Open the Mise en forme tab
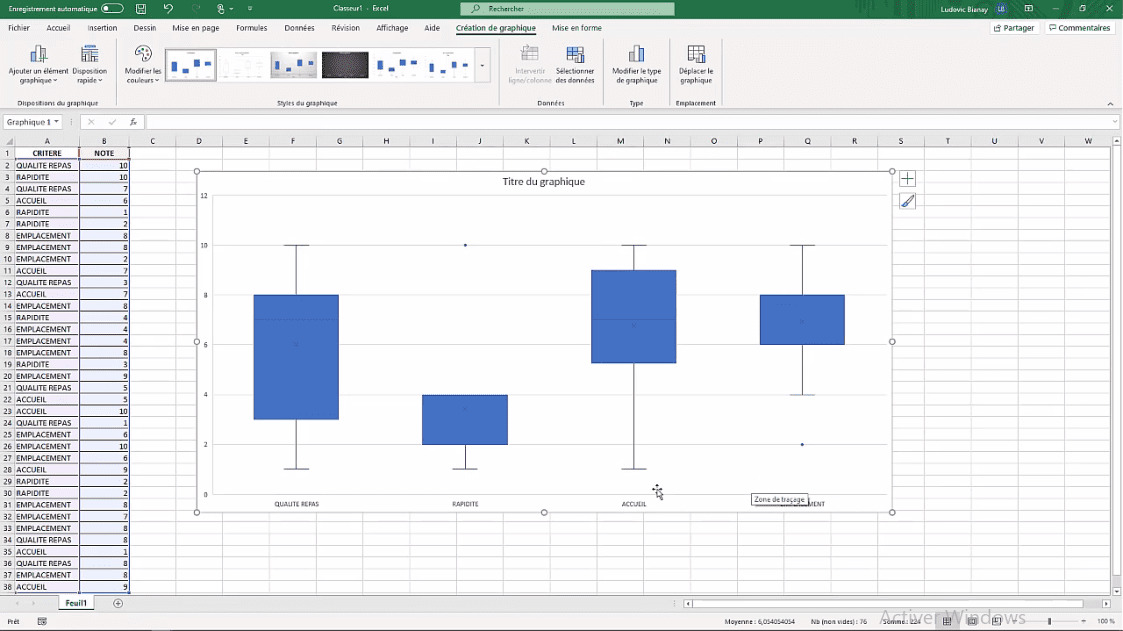The image size is (1123, 631). click(x=576, y=28)
